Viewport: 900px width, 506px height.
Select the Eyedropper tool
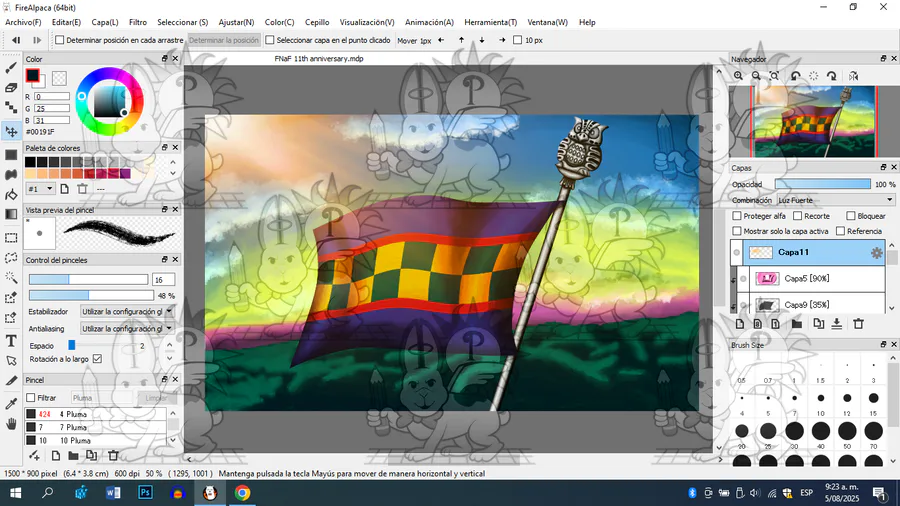pos(11,404)
